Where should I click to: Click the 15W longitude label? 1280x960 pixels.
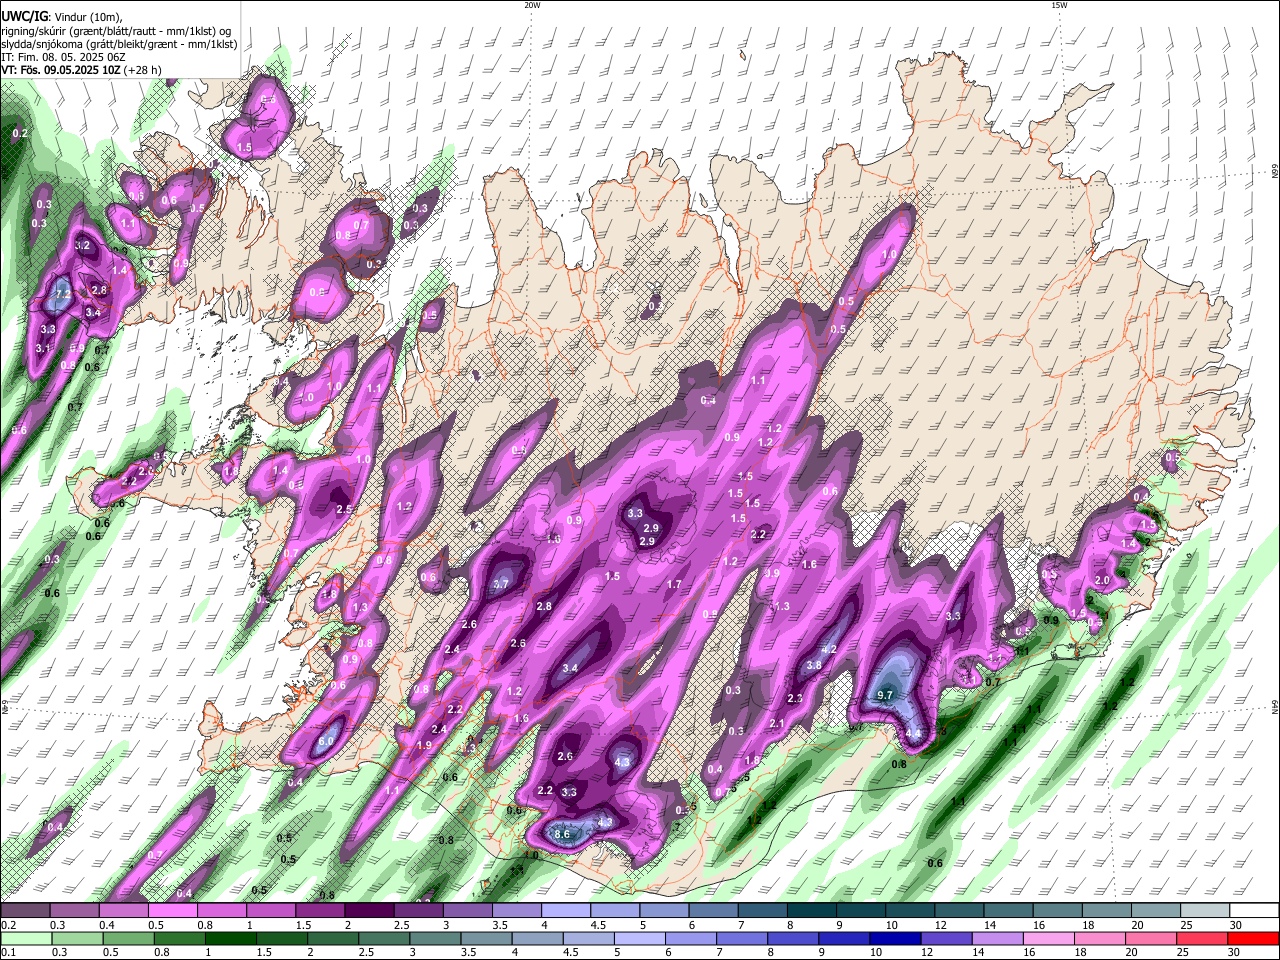(1059, 5)
